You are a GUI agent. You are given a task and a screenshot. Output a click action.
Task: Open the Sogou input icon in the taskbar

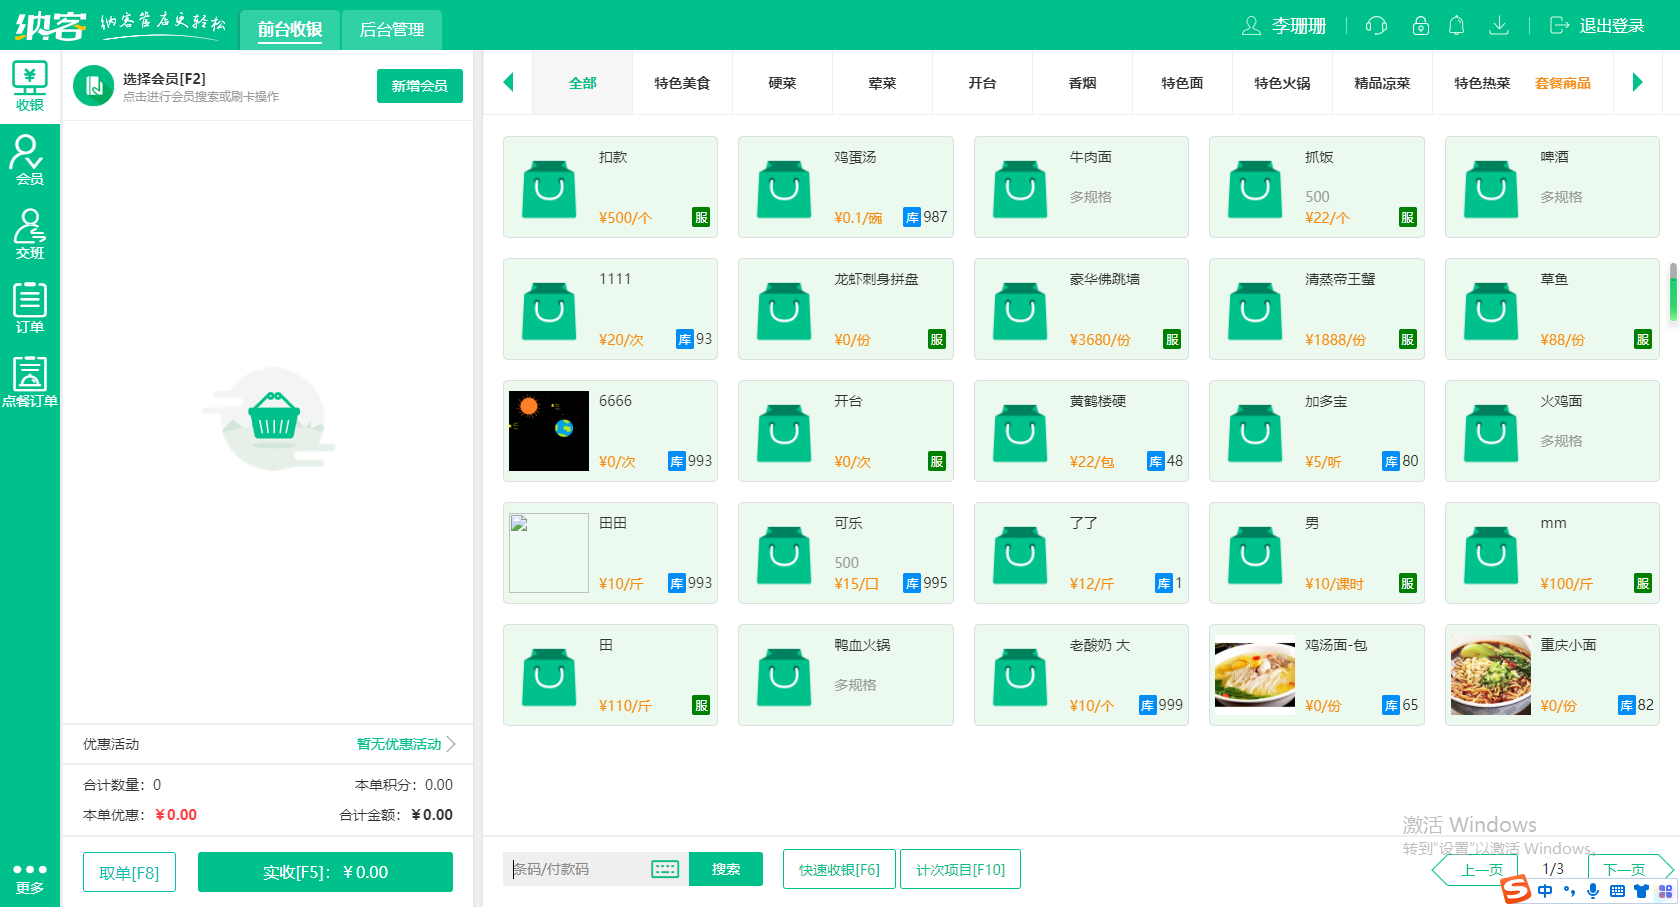[1517, 890]
